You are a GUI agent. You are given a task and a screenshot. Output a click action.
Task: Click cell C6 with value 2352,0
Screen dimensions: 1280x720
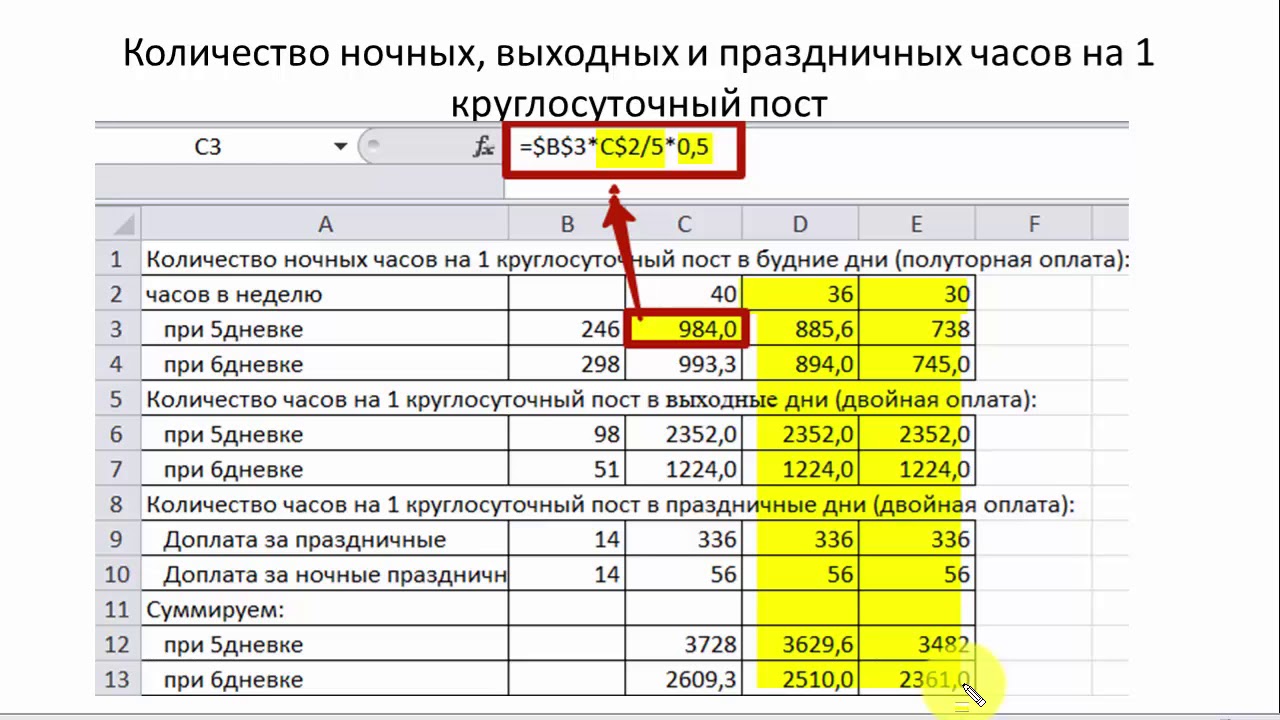pos(684,434)
